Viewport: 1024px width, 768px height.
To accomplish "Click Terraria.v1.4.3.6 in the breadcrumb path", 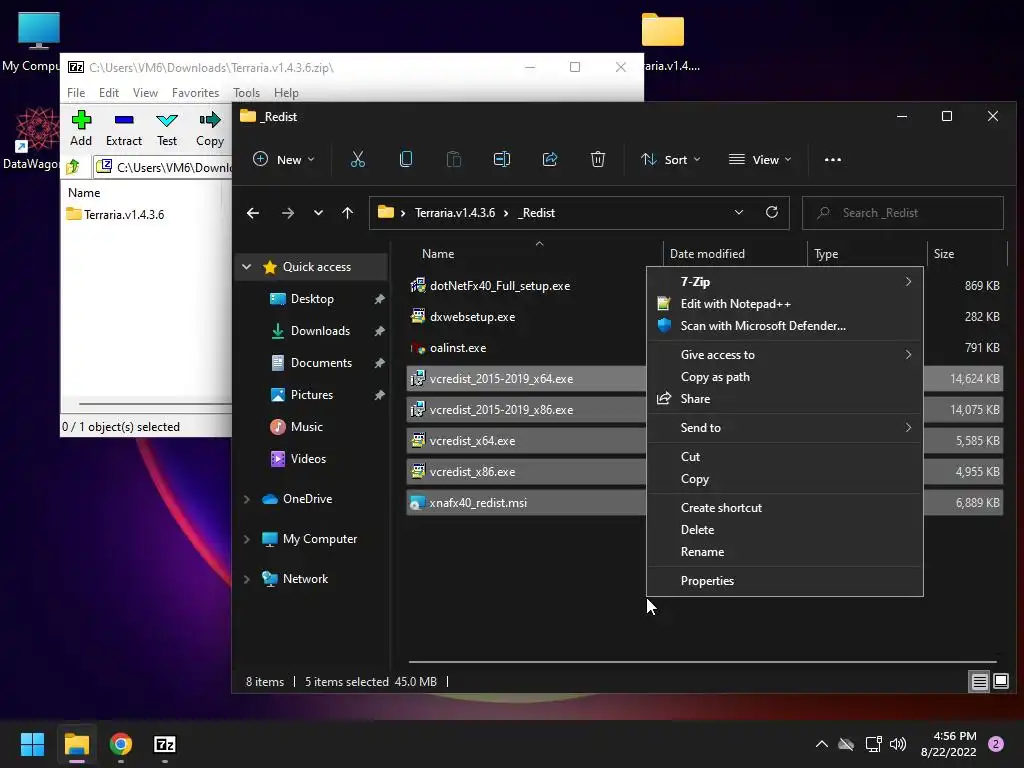I will [x=455, y=213].
